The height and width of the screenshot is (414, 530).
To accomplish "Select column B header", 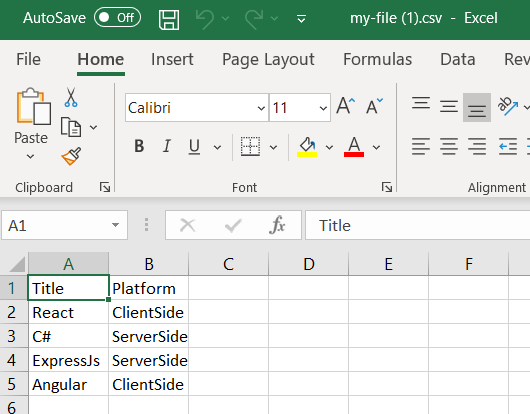I will pyautogui.click(x=149, y=264).
